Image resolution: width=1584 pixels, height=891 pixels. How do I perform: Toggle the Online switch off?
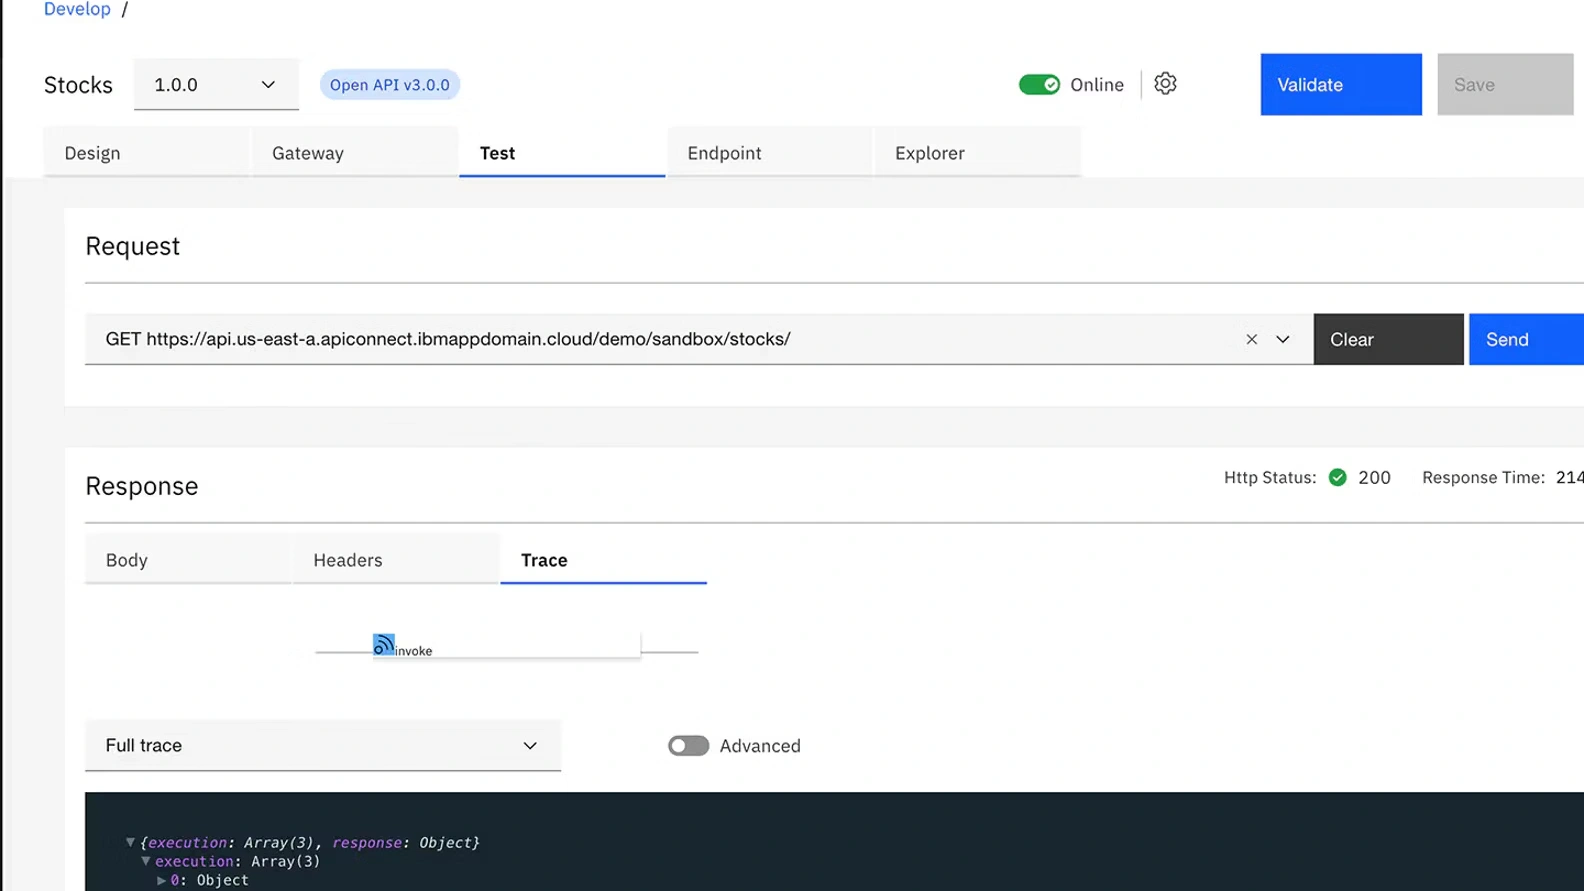(1039, 85)
